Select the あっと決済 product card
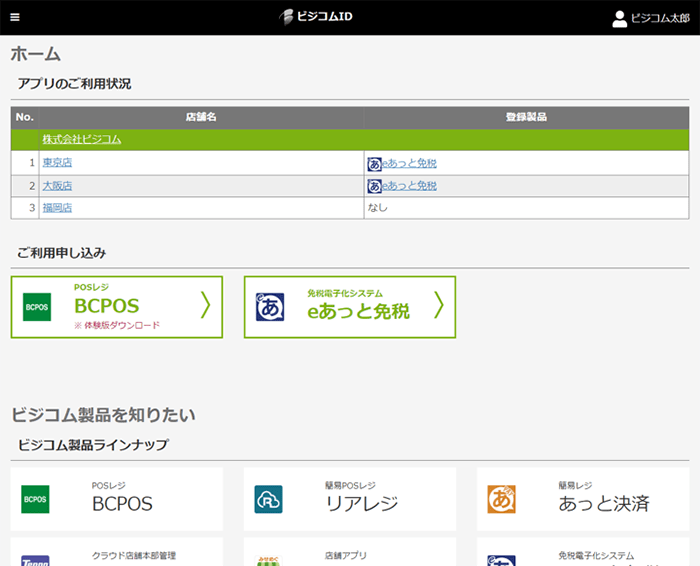 (x=582, y=499)
